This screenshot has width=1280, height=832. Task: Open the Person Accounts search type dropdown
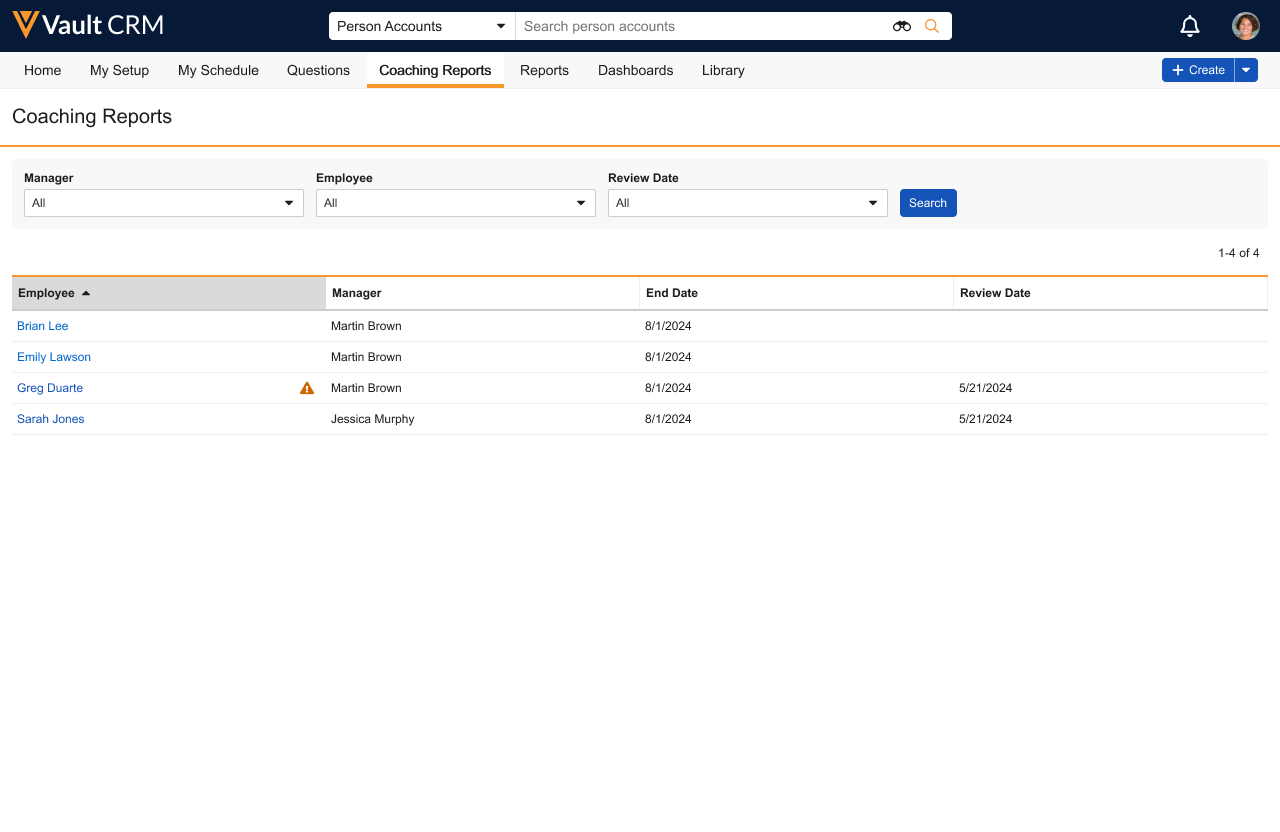click(421, 26)
